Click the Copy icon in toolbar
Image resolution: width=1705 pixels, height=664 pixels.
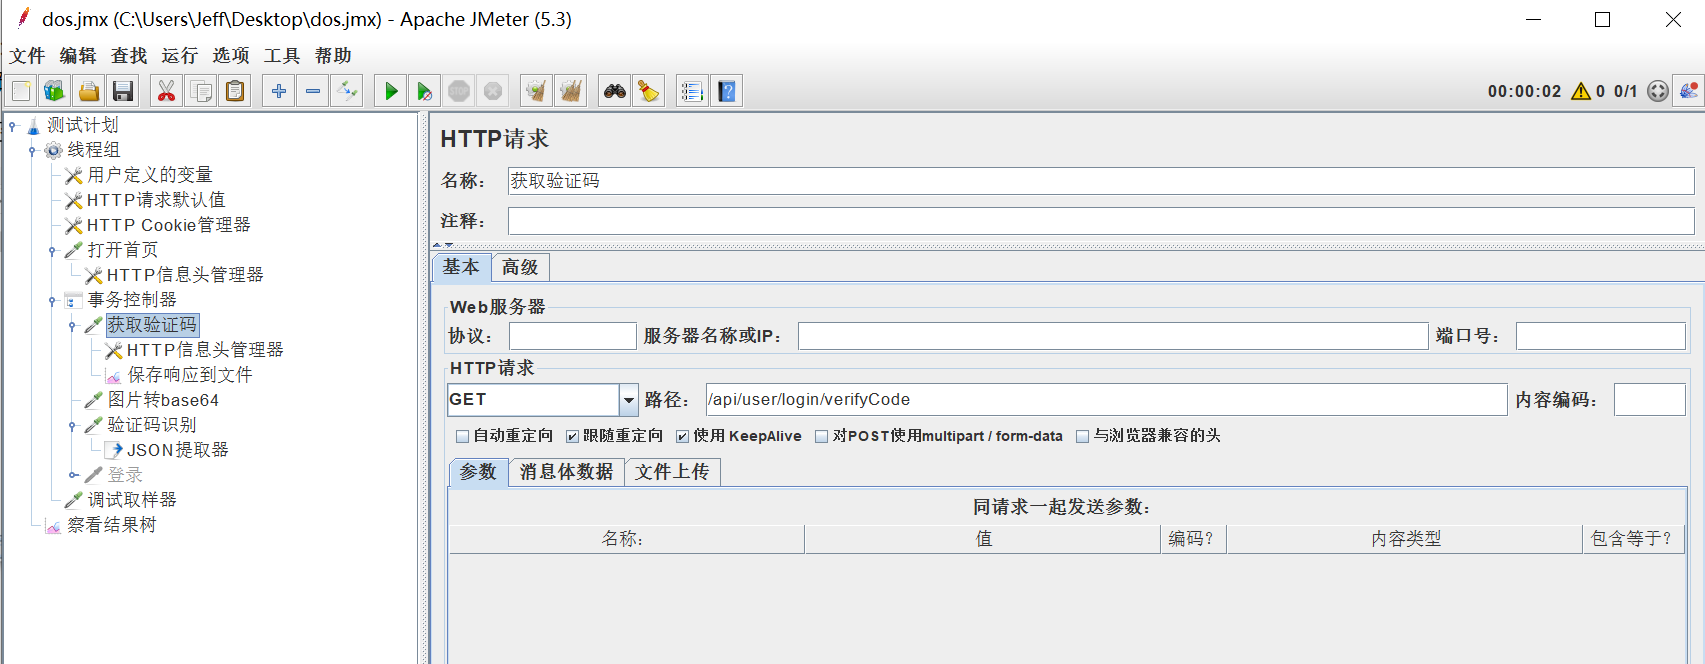pyautogui.click(x=200, y=91)
